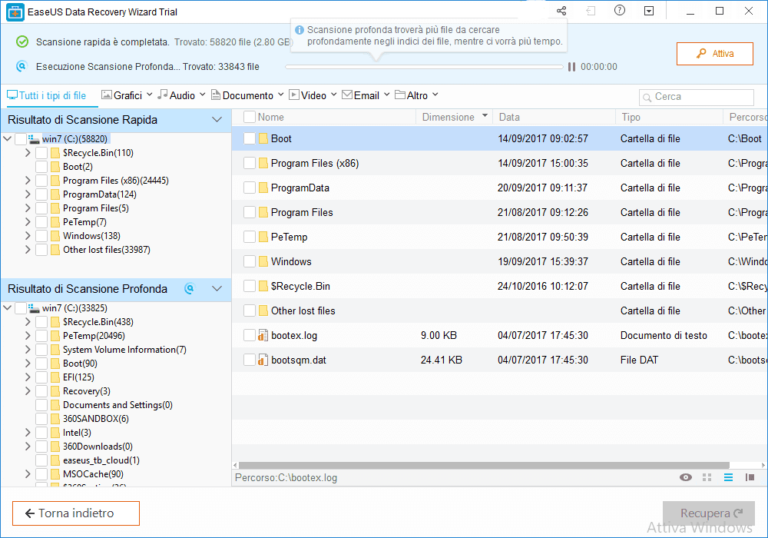Switch to preview pane view icon
Image resolution: width=768 pixels, height=538 pixels.
(749, 478)
